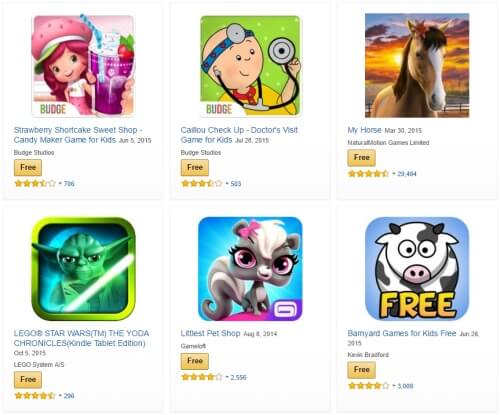View the 29,484 reviews for My Horse

click(x=407, y=174)
